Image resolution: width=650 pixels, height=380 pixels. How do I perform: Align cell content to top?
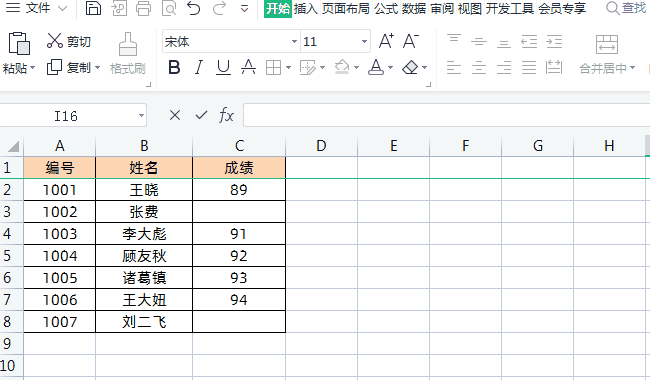point(454,40)
